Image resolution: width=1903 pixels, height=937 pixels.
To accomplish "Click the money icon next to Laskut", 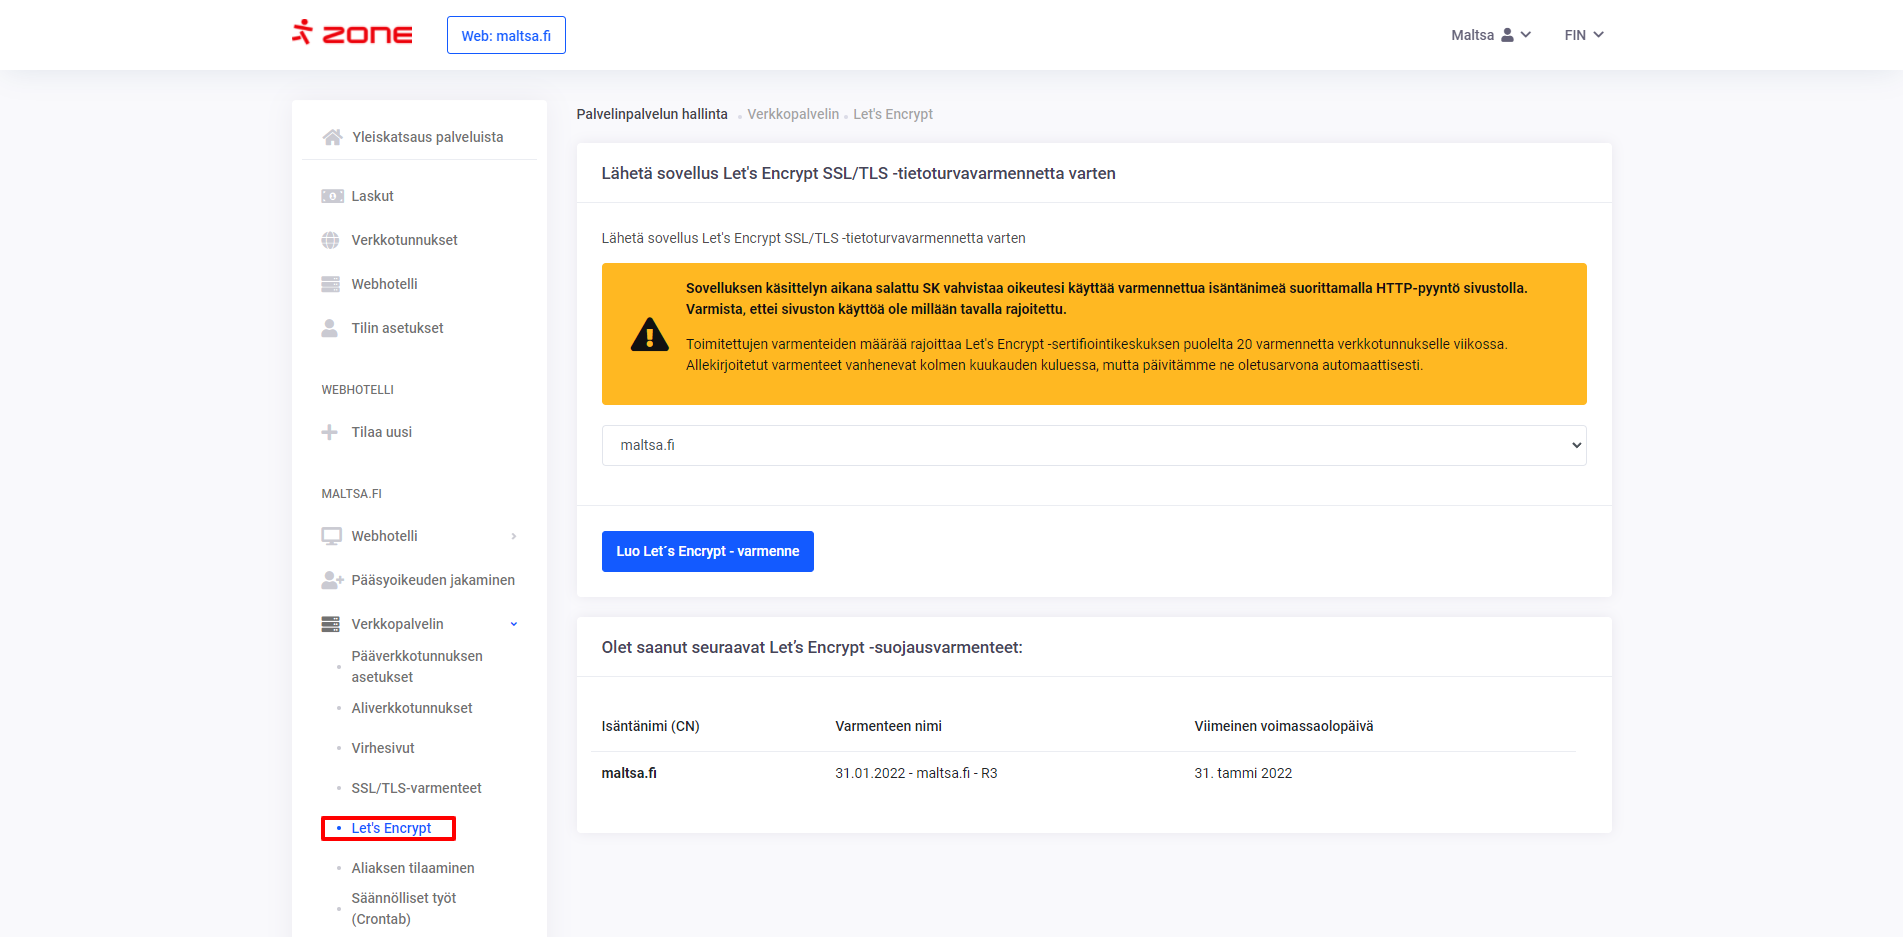I will [x=332, y=196].
